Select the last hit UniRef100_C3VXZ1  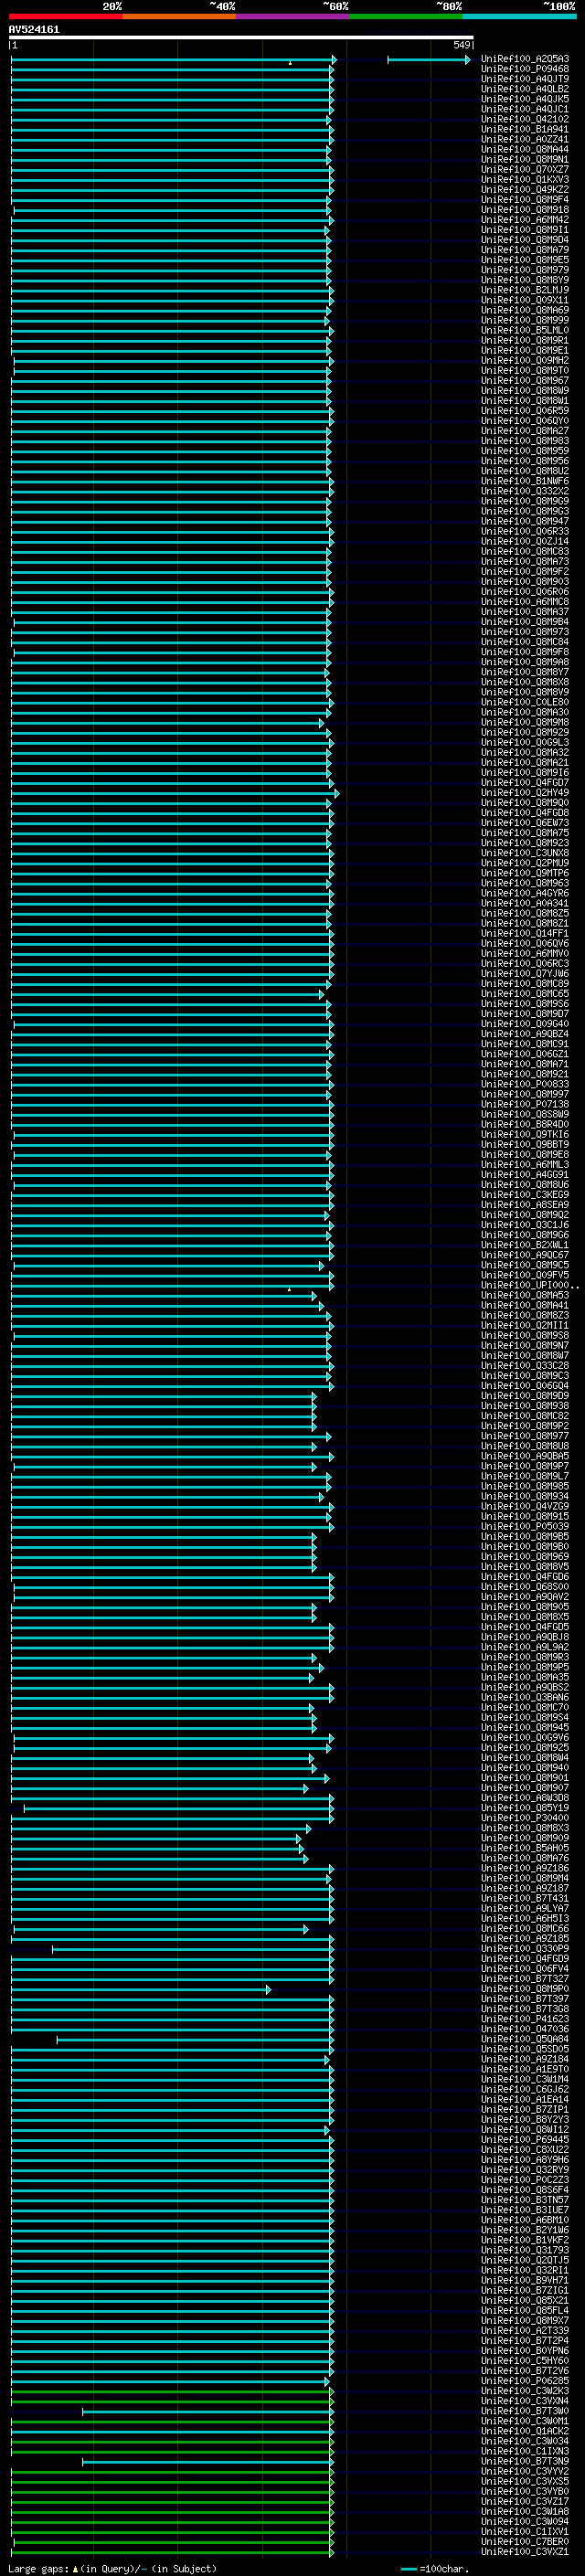(x=524, y=2552)
